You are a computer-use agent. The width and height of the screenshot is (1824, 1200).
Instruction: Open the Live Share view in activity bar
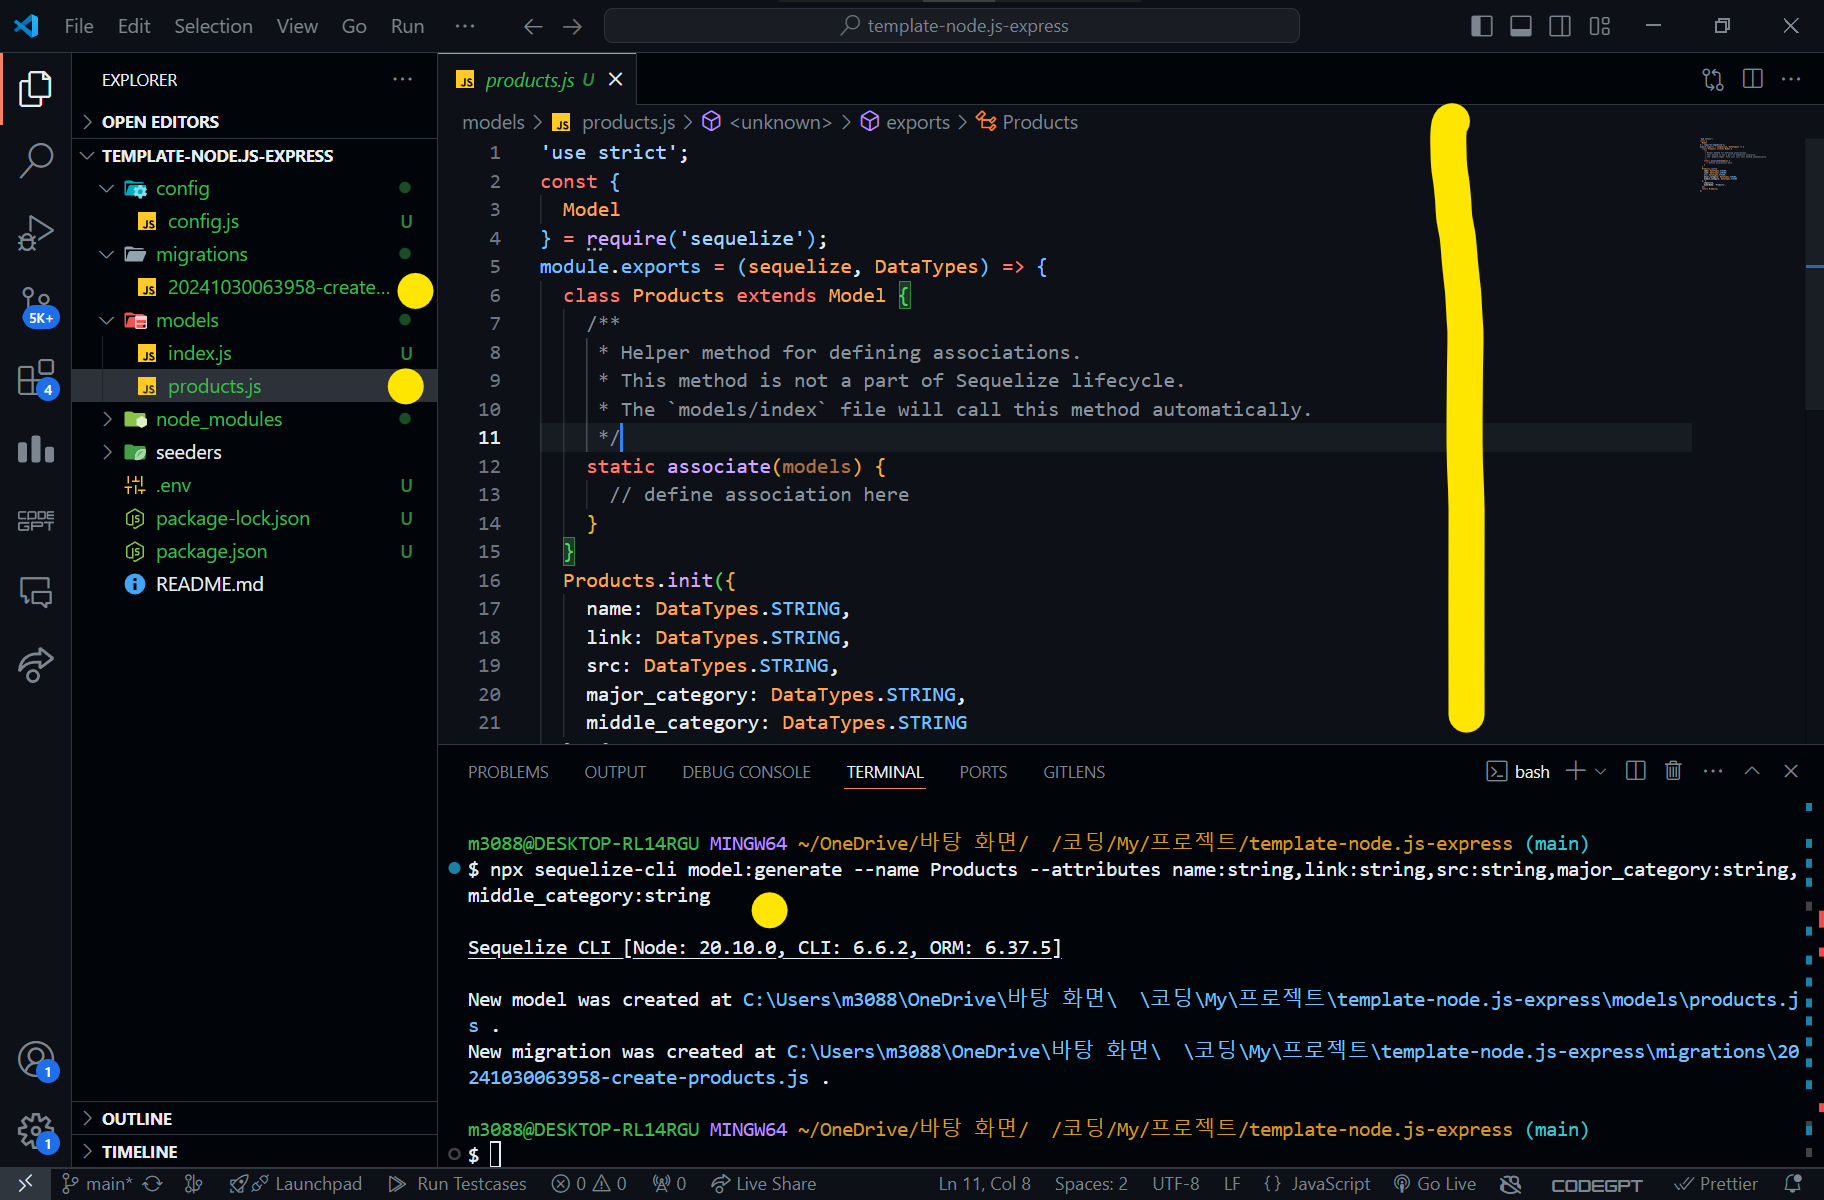click(36, 664)
